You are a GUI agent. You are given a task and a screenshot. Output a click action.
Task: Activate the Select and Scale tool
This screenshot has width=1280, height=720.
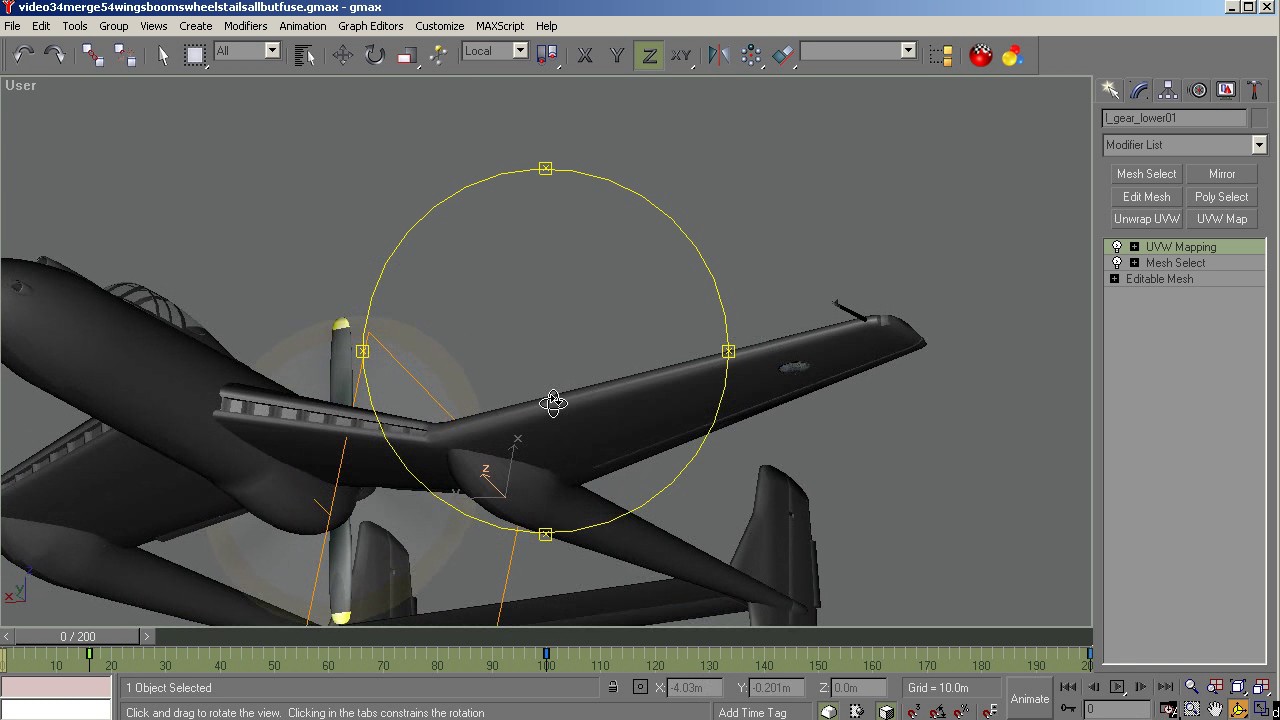point(407,55)
